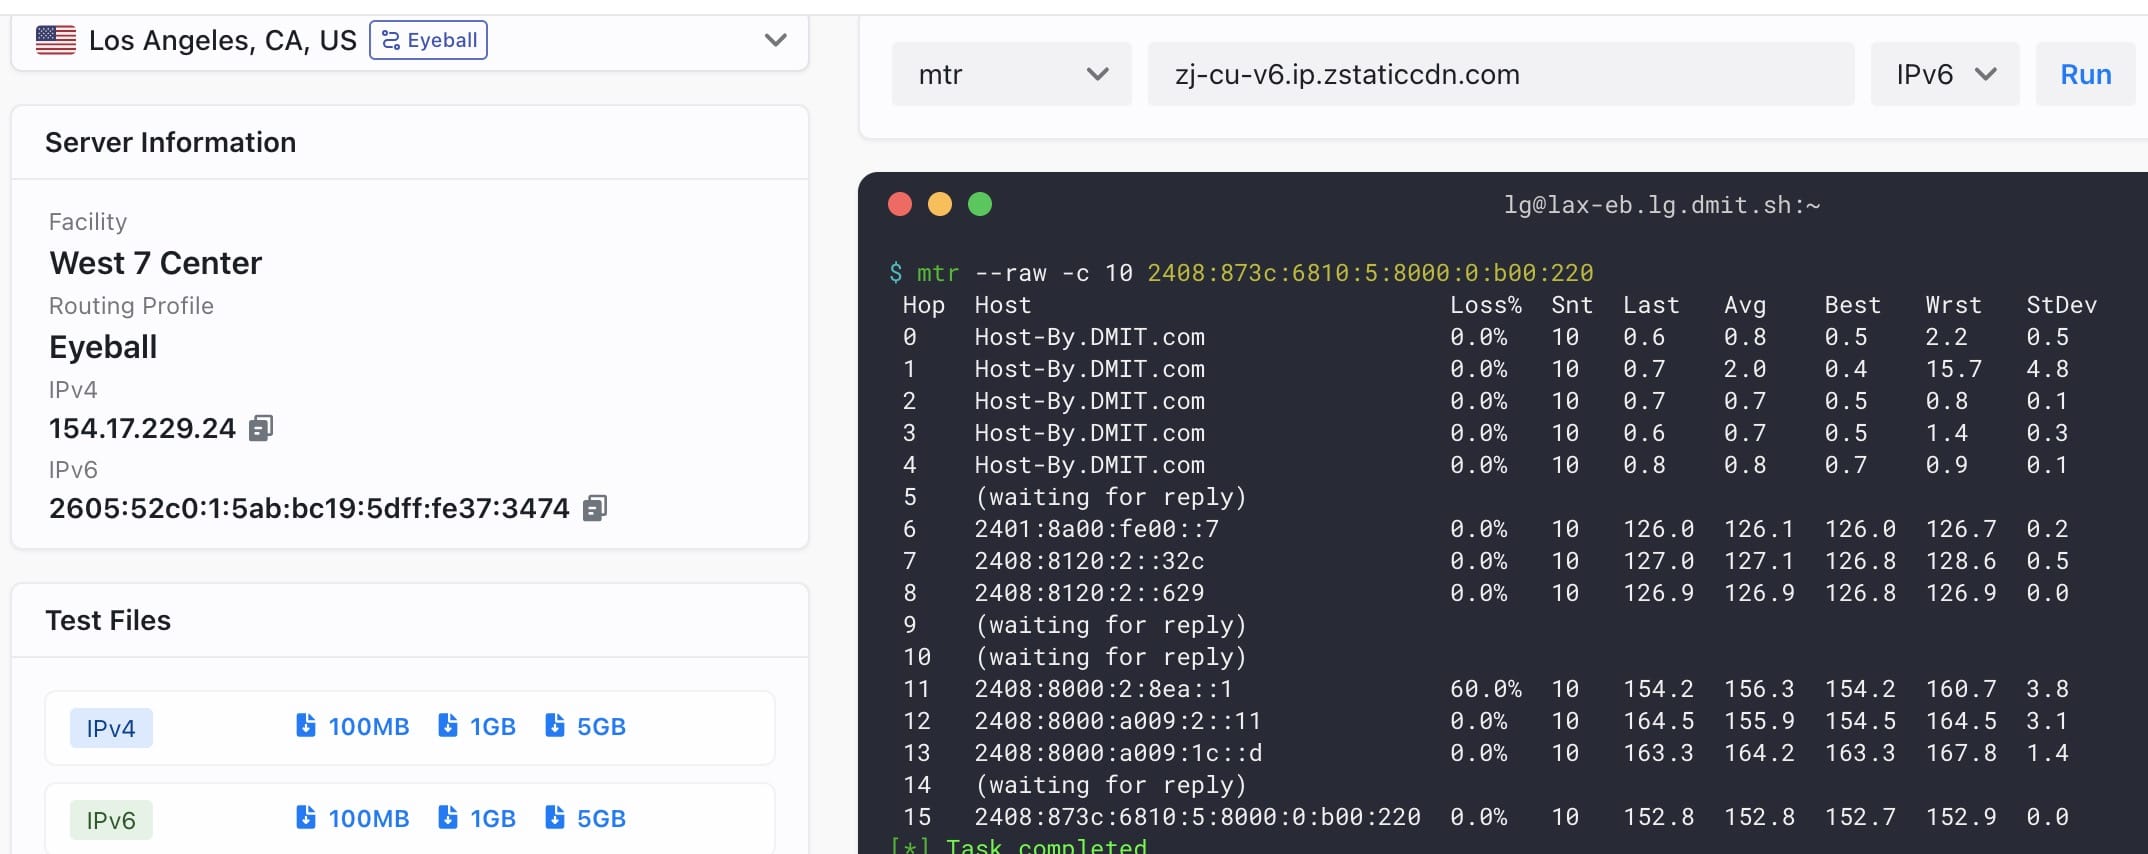Download the IPv4 100MB test file
Screen dimensions: 2148x854
point(353,727)
